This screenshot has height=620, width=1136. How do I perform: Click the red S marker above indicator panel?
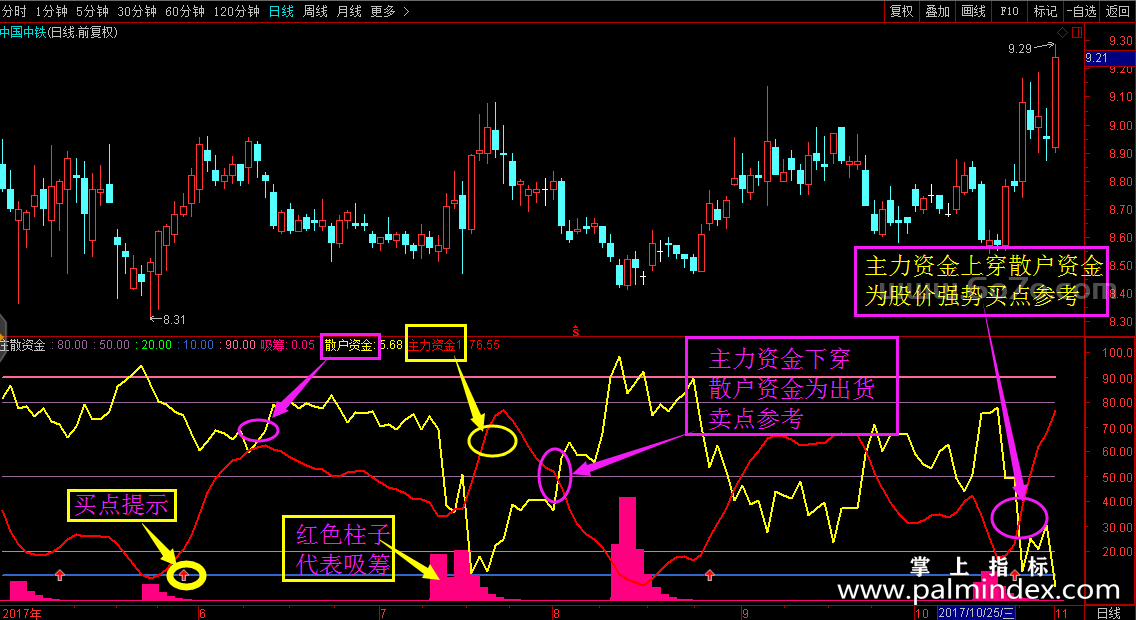tap(577, 332)
